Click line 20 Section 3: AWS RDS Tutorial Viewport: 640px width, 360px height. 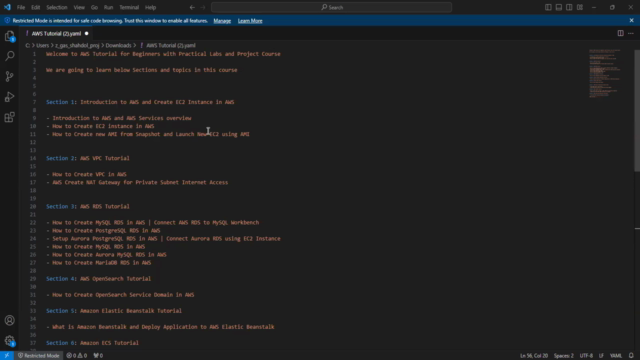tap(88, 207)
